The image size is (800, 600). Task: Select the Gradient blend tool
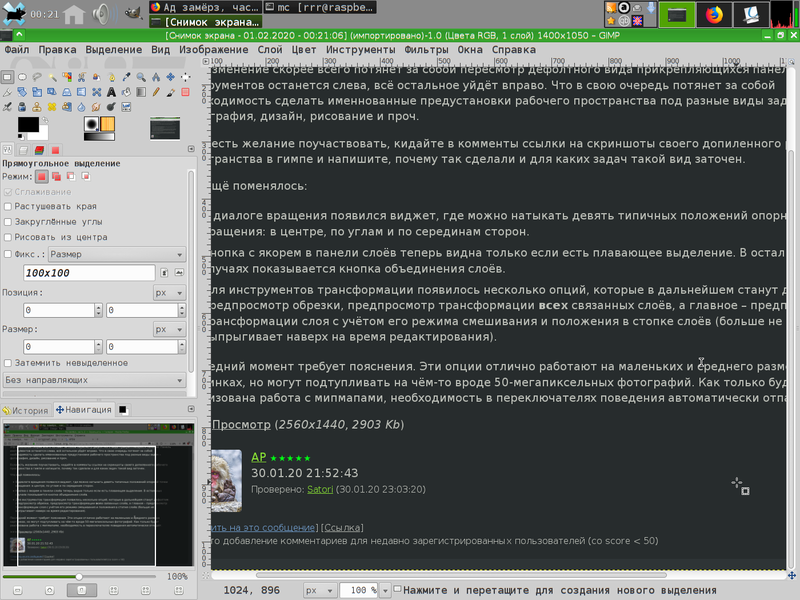(x=141, y=92)
